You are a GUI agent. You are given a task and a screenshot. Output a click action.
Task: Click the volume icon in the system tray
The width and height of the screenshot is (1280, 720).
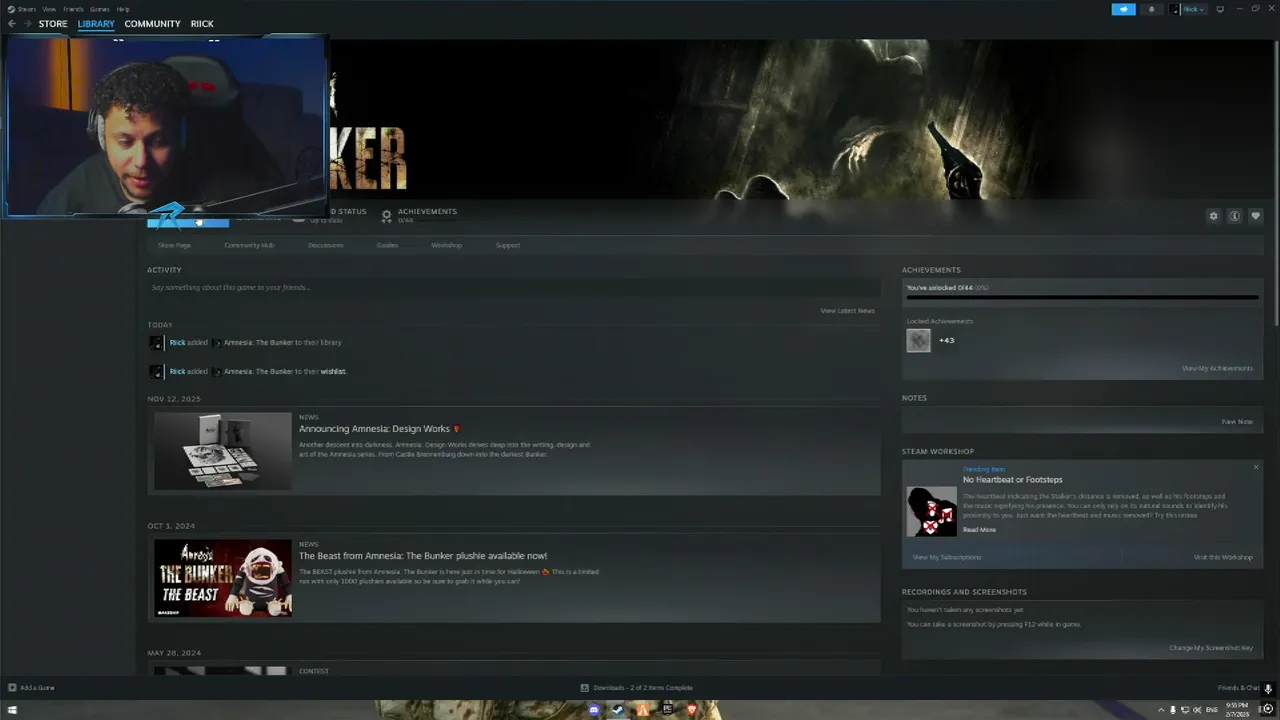[x=1197, y=710]
